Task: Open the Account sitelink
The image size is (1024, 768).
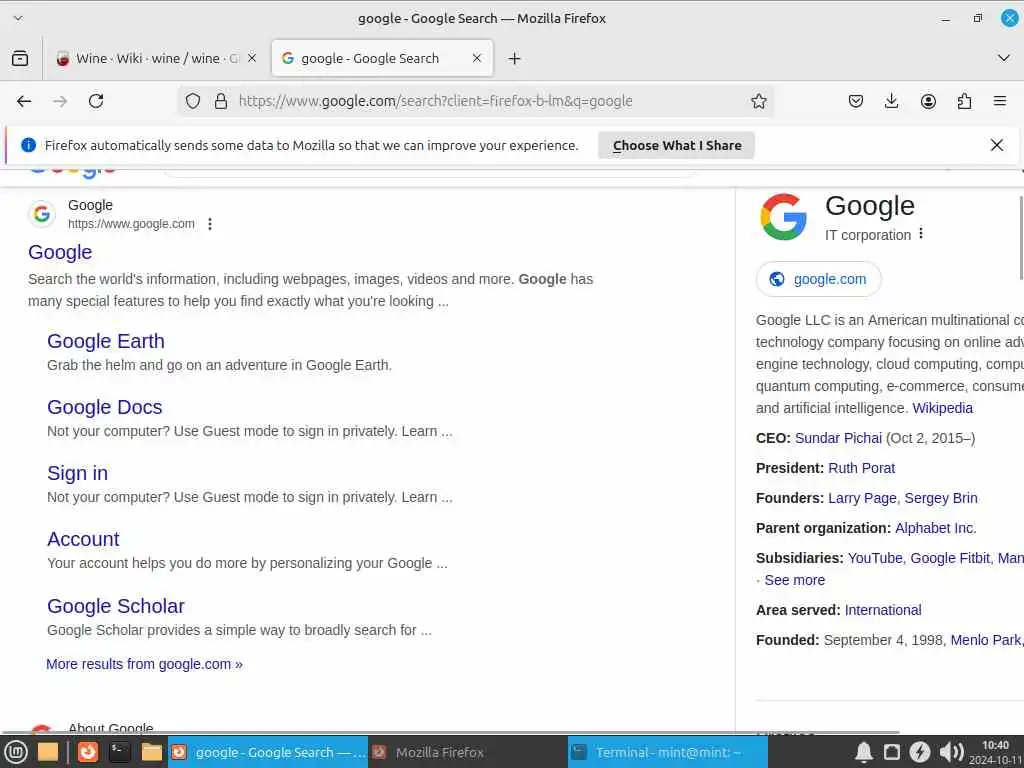Action: pos(83,539)
